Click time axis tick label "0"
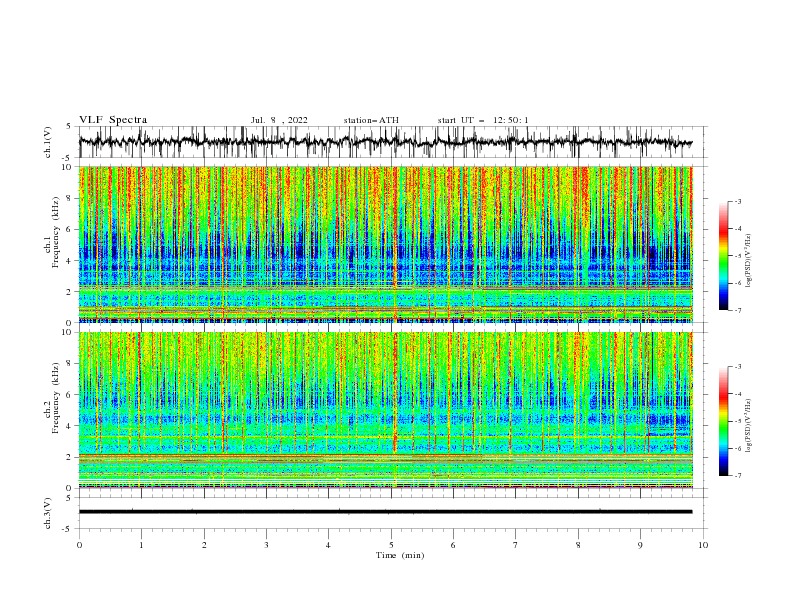Image resolution: width=792 pixels, height=612 pixels. 79,545
